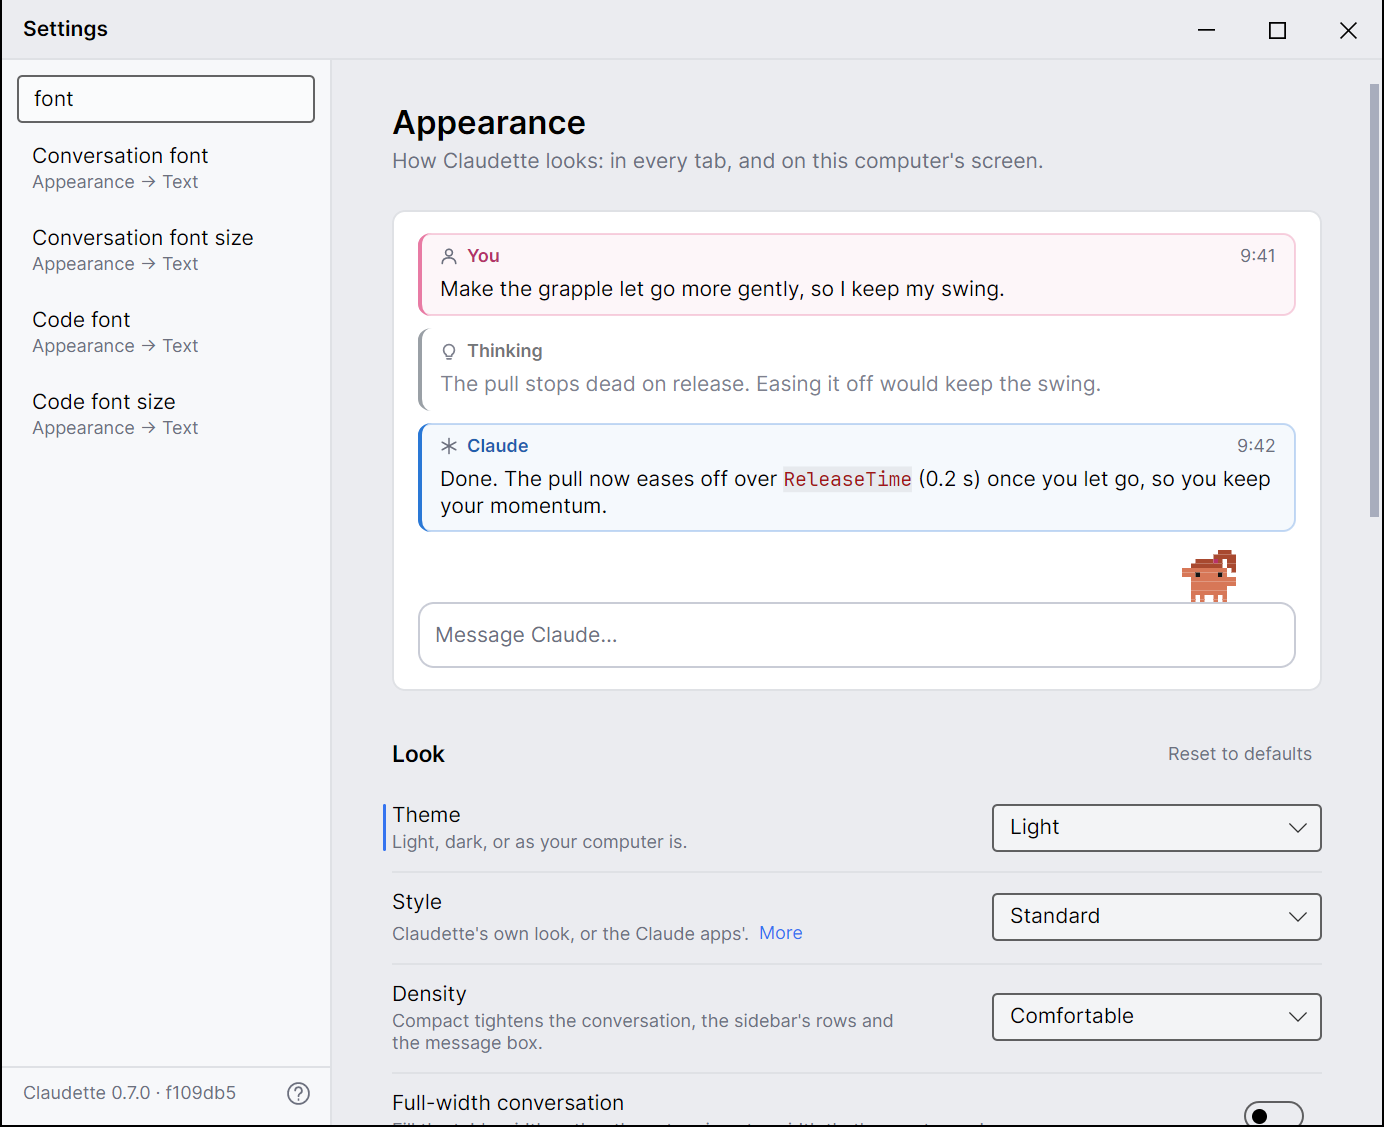Click Reset to defaults

click(1240, 754)
